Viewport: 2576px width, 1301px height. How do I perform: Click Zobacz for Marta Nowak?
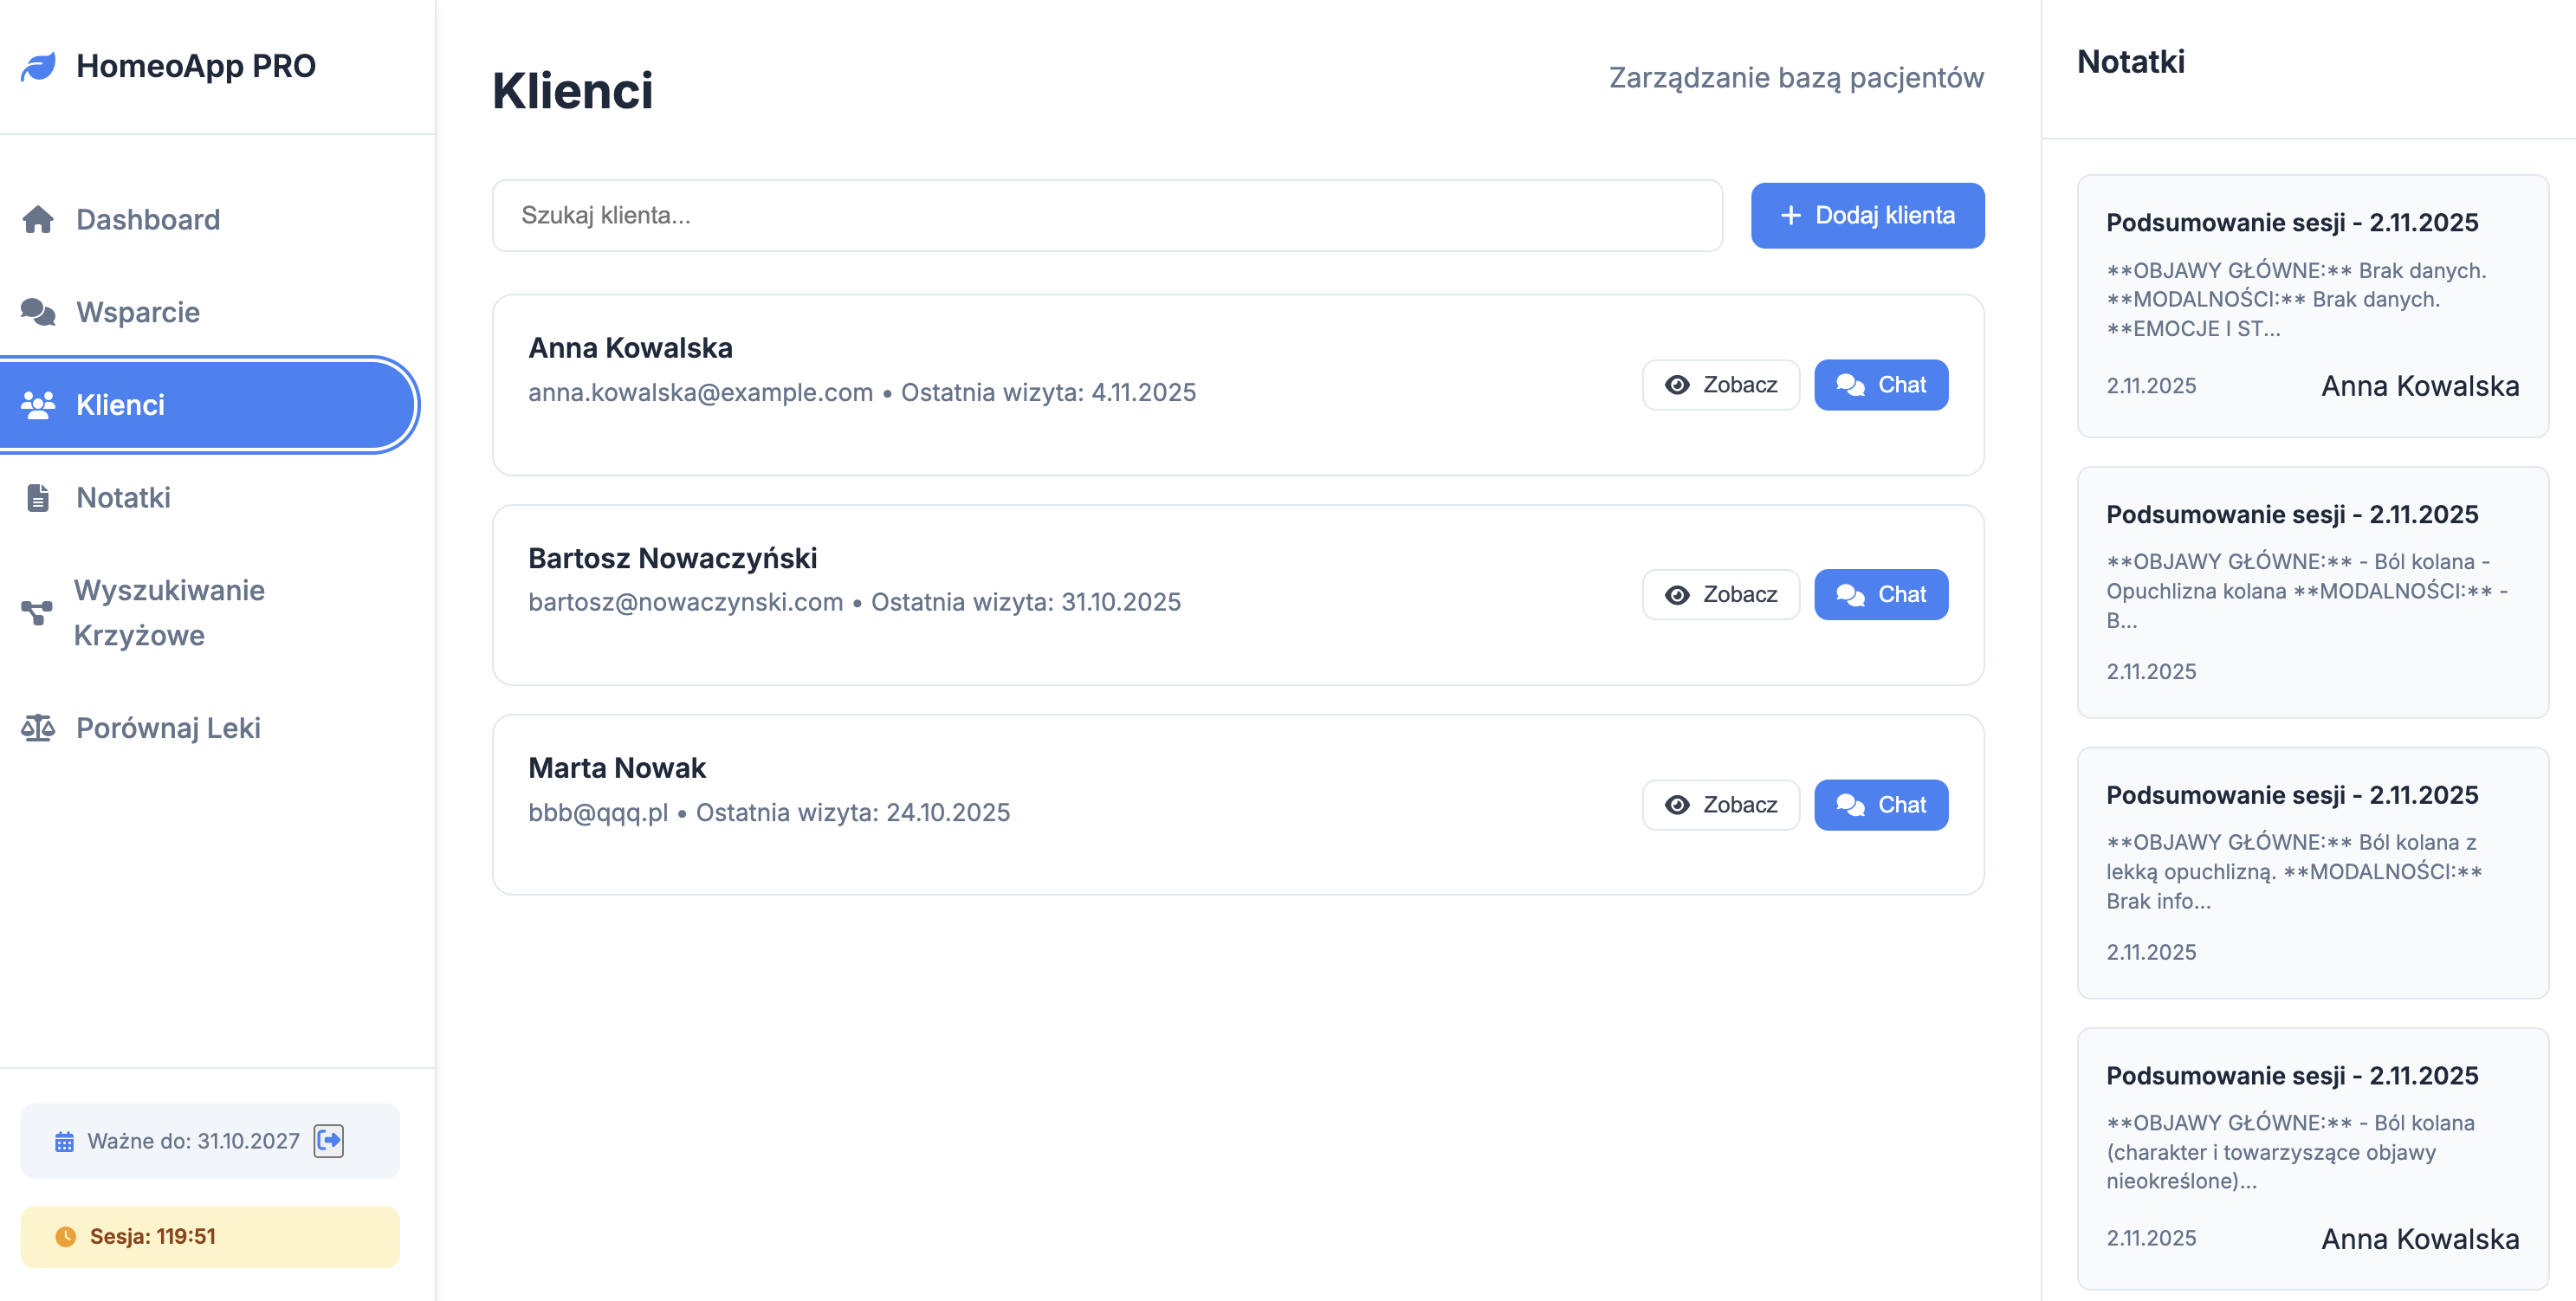(x=1720, y=805)
